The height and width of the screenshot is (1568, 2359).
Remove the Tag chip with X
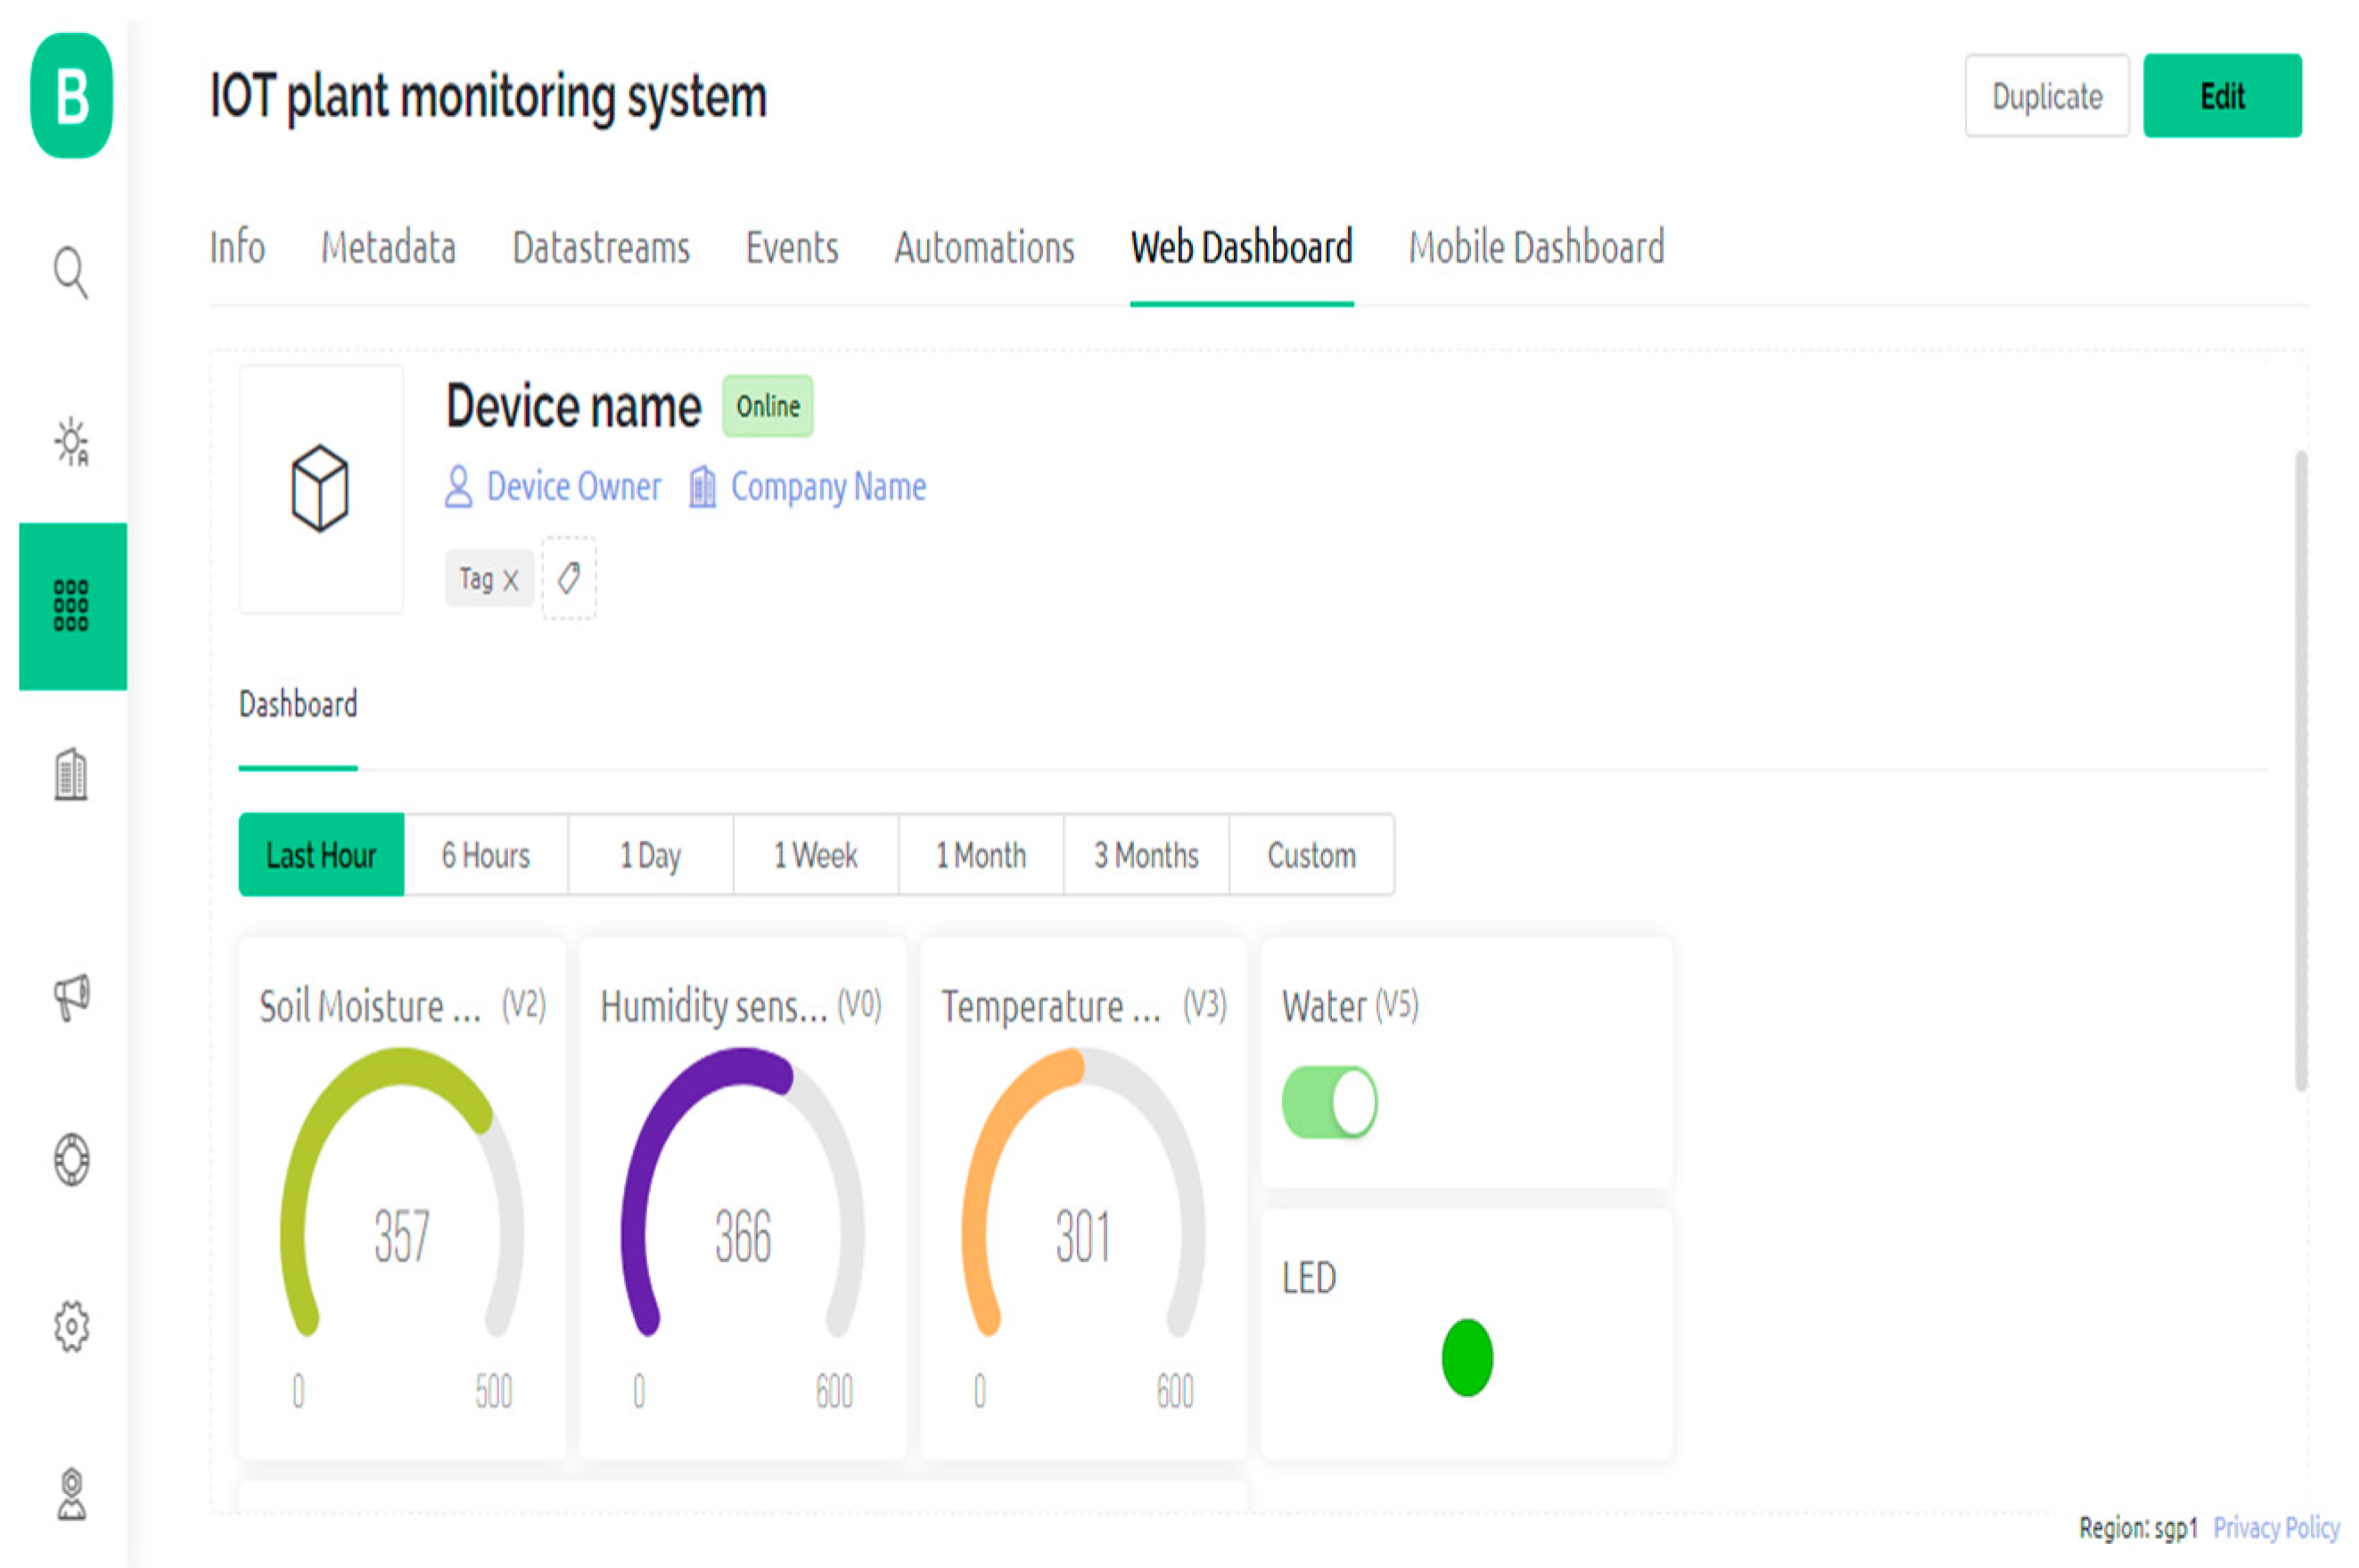pos(511,580)
